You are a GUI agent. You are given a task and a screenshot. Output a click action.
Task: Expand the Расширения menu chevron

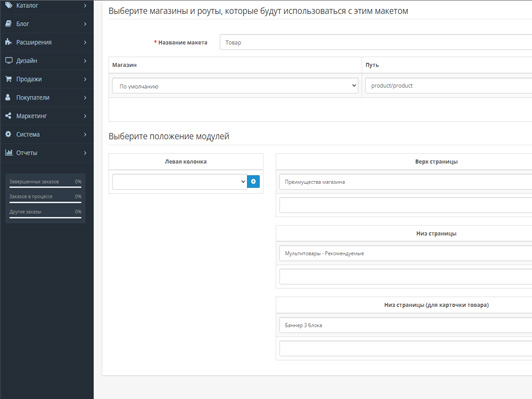[85, 42]
